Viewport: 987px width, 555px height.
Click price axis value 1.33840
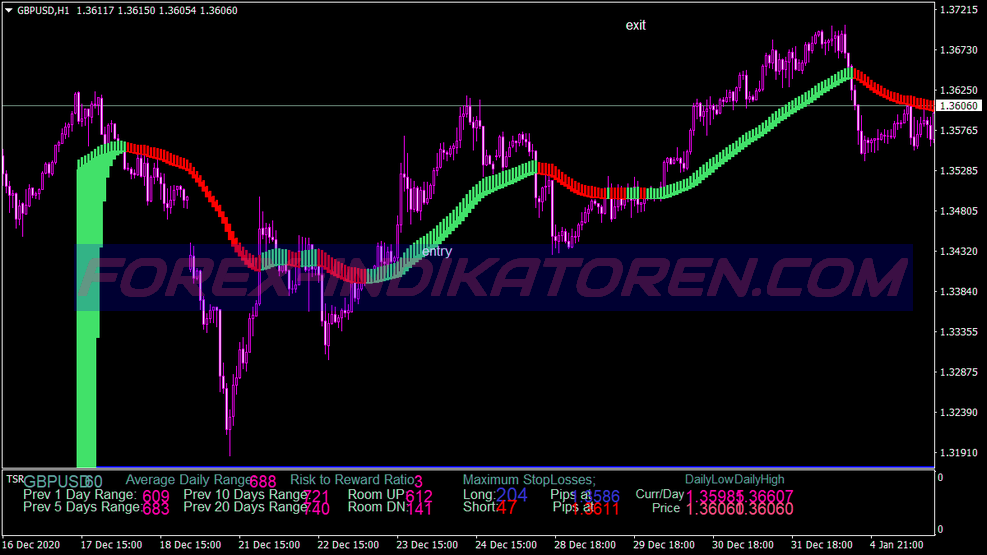[958, 291]
